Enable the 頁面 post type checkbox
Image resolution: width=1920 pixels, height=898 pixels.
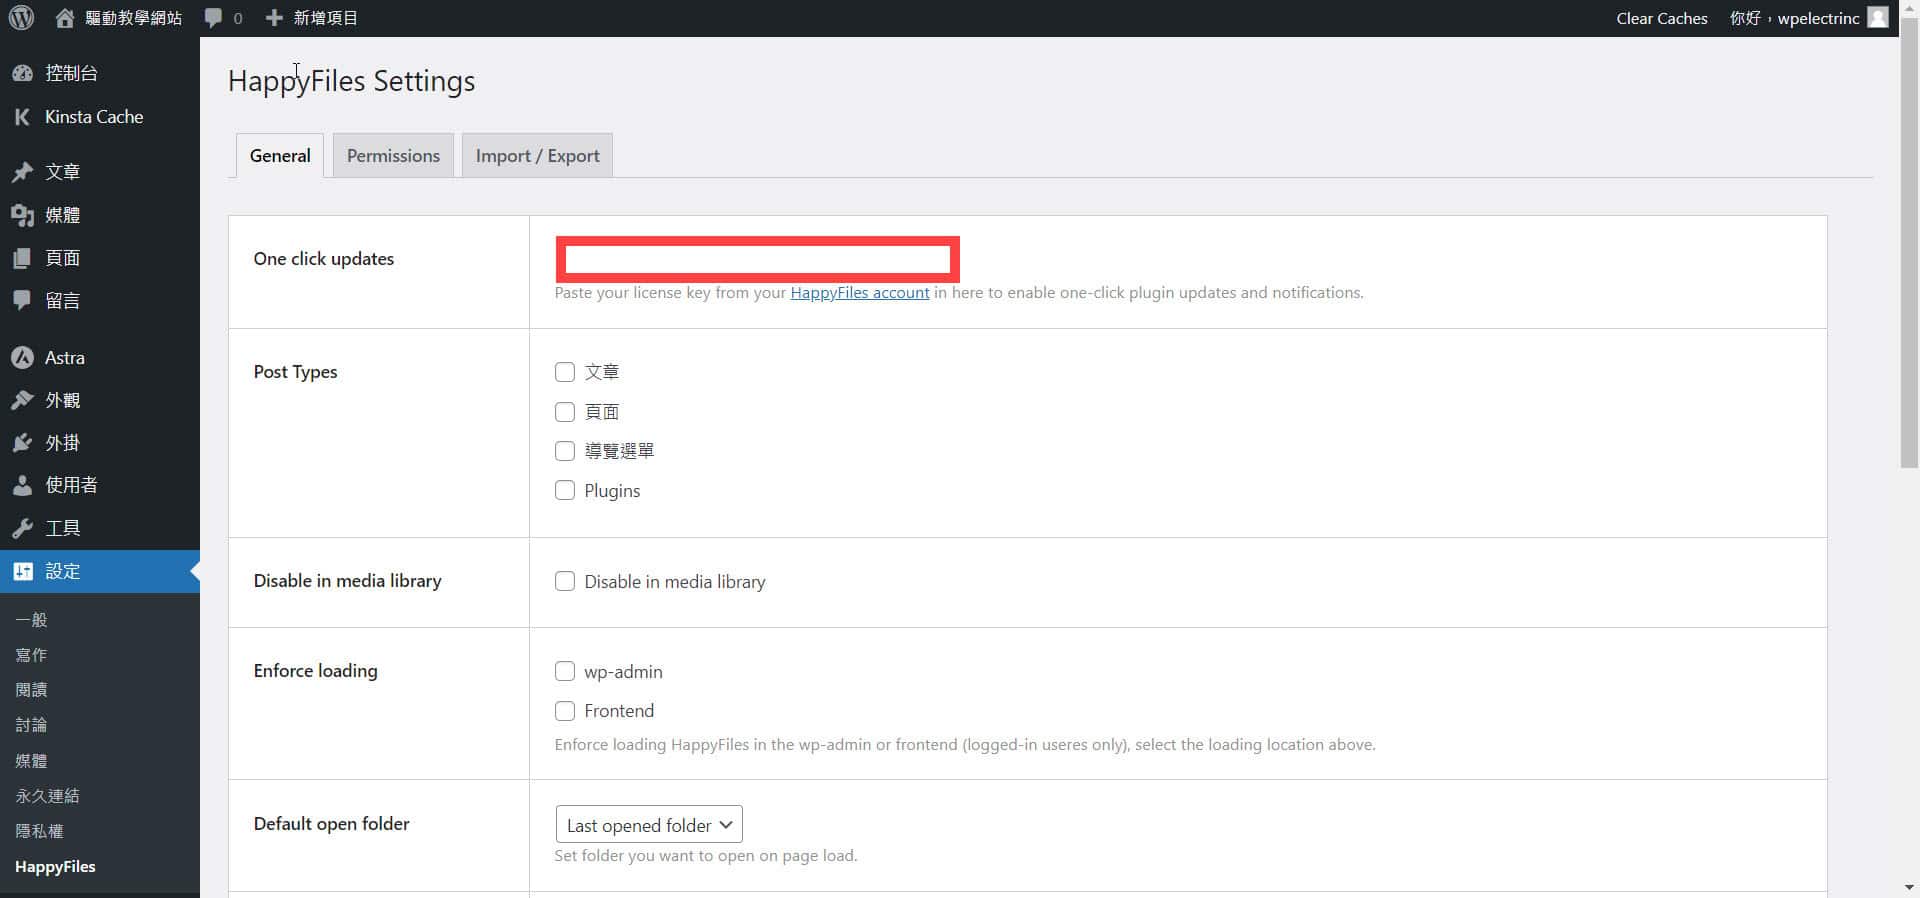tap(565, 412)
